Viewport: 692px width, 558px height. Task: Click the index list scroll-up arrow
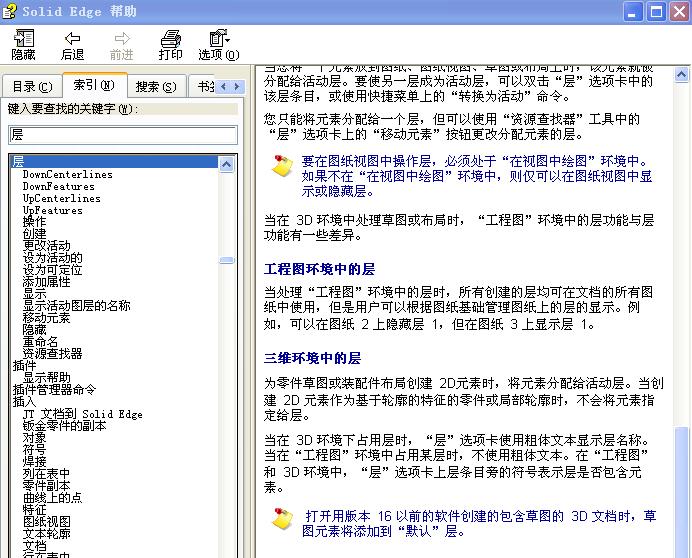click(x=226, y=164)
